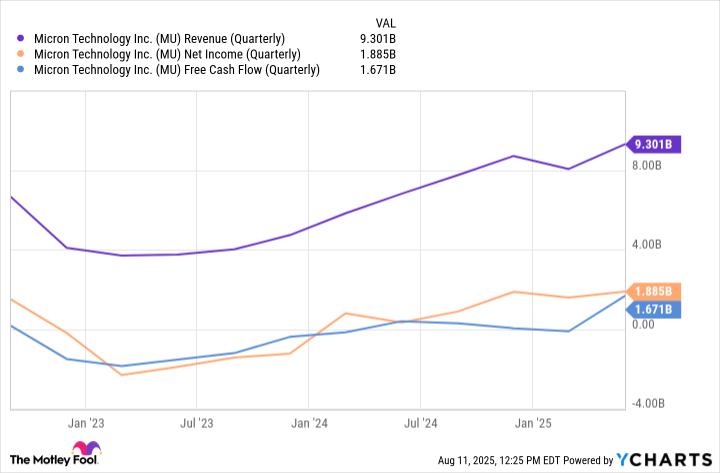This screenshot has width=720, height=473.
Task: Click the 4.00B y-axis label
Action: click(x=647, y=245)
